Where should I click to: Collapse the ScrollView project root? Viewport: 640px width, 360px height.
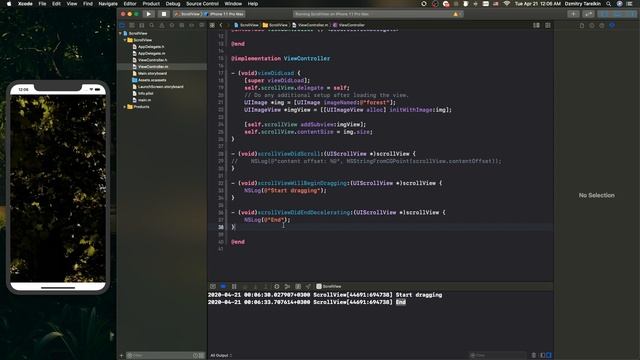pos(120,33)
